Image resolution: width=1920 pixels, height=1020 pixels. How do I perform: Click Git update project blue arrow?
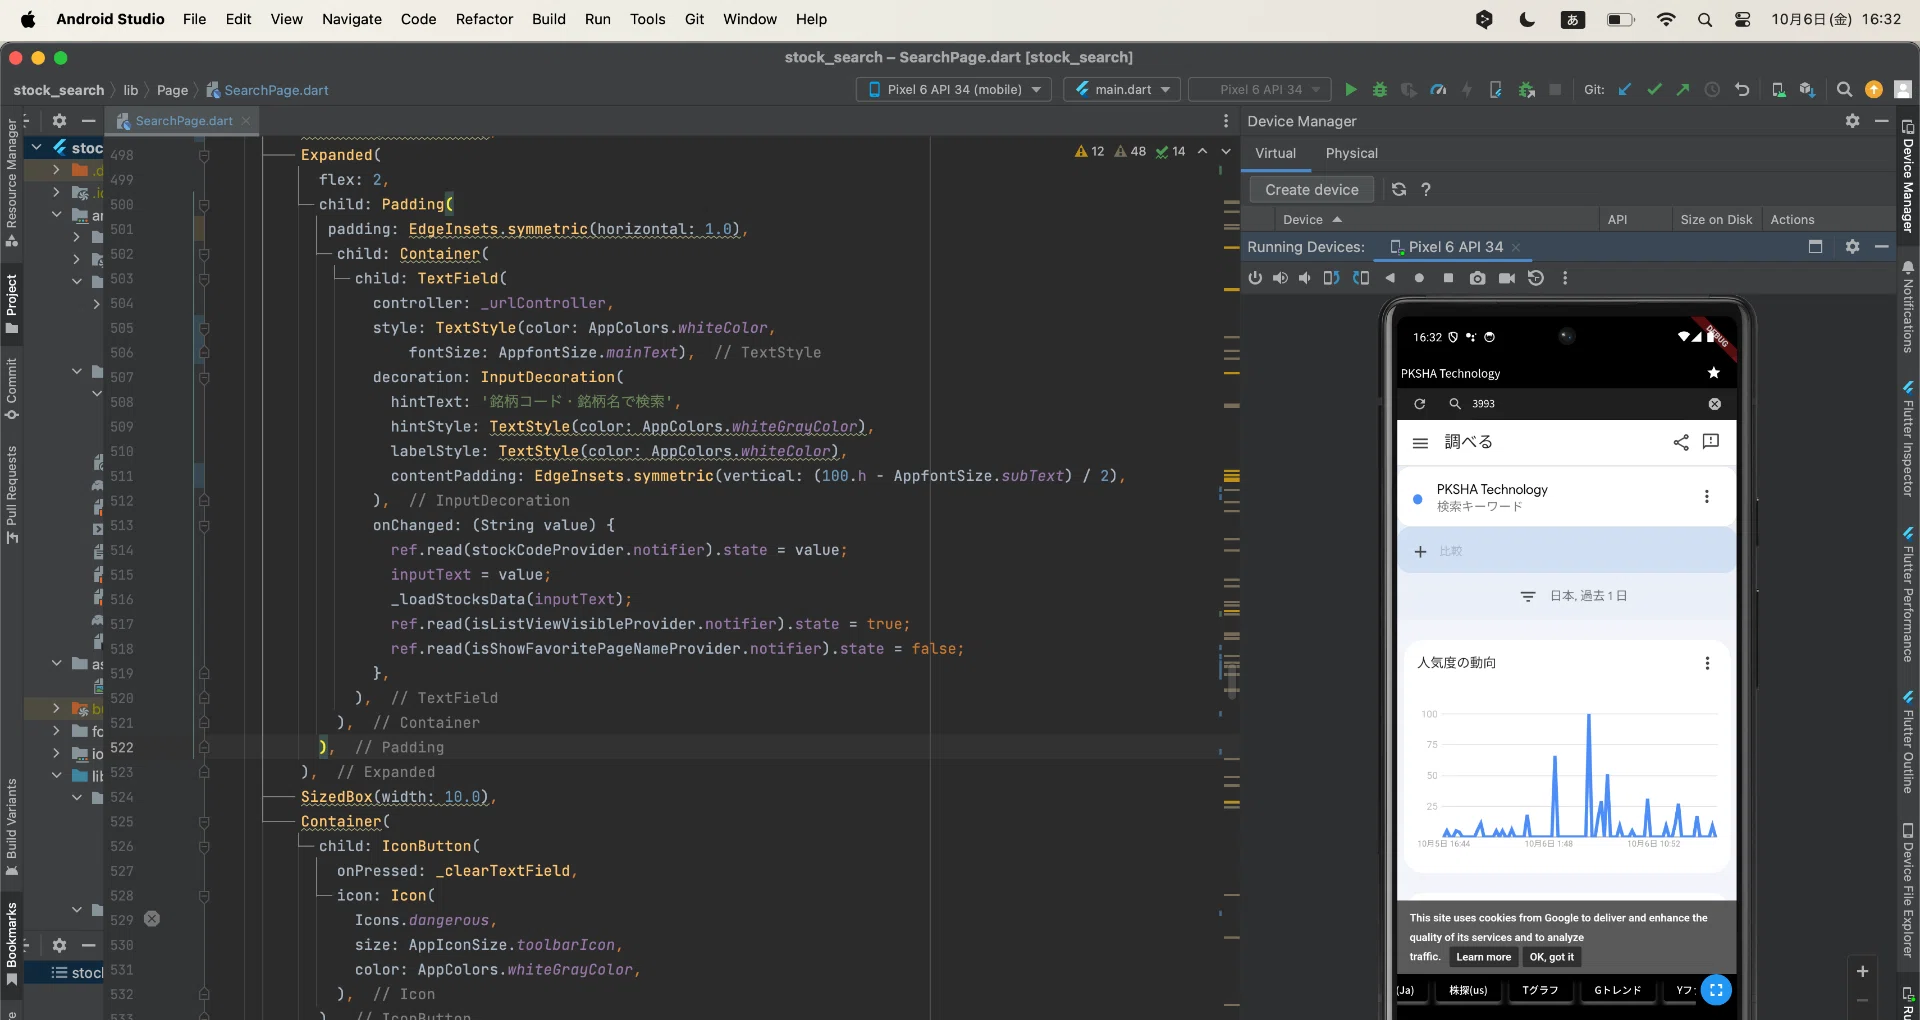click(1625, 90)
